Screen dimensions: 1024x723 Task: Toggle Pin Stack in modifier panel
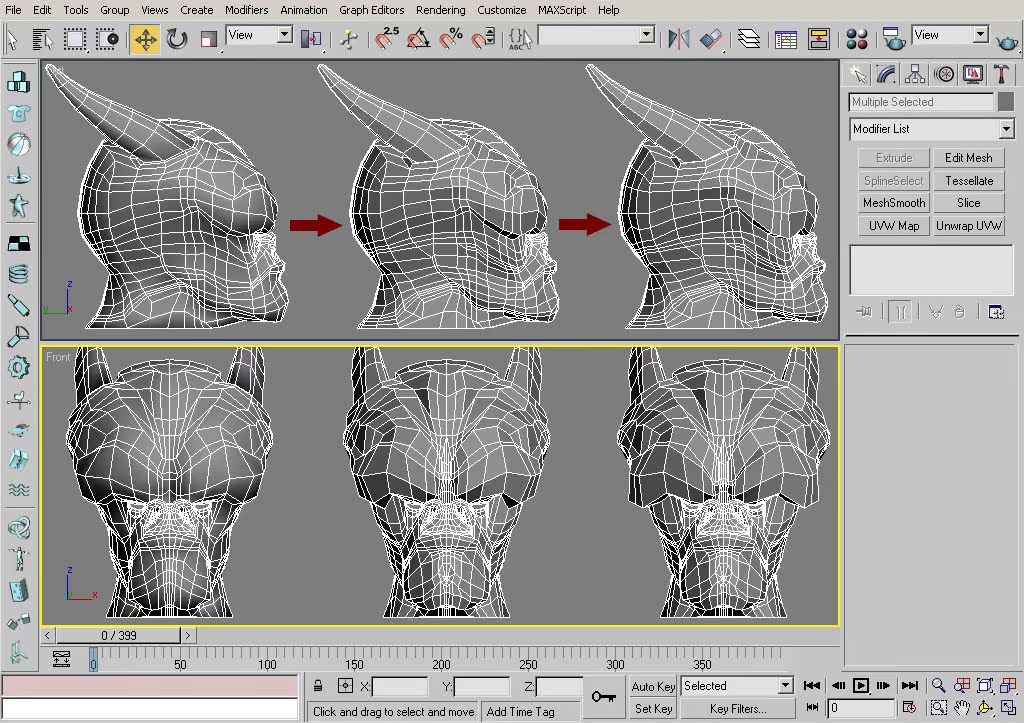864,312
